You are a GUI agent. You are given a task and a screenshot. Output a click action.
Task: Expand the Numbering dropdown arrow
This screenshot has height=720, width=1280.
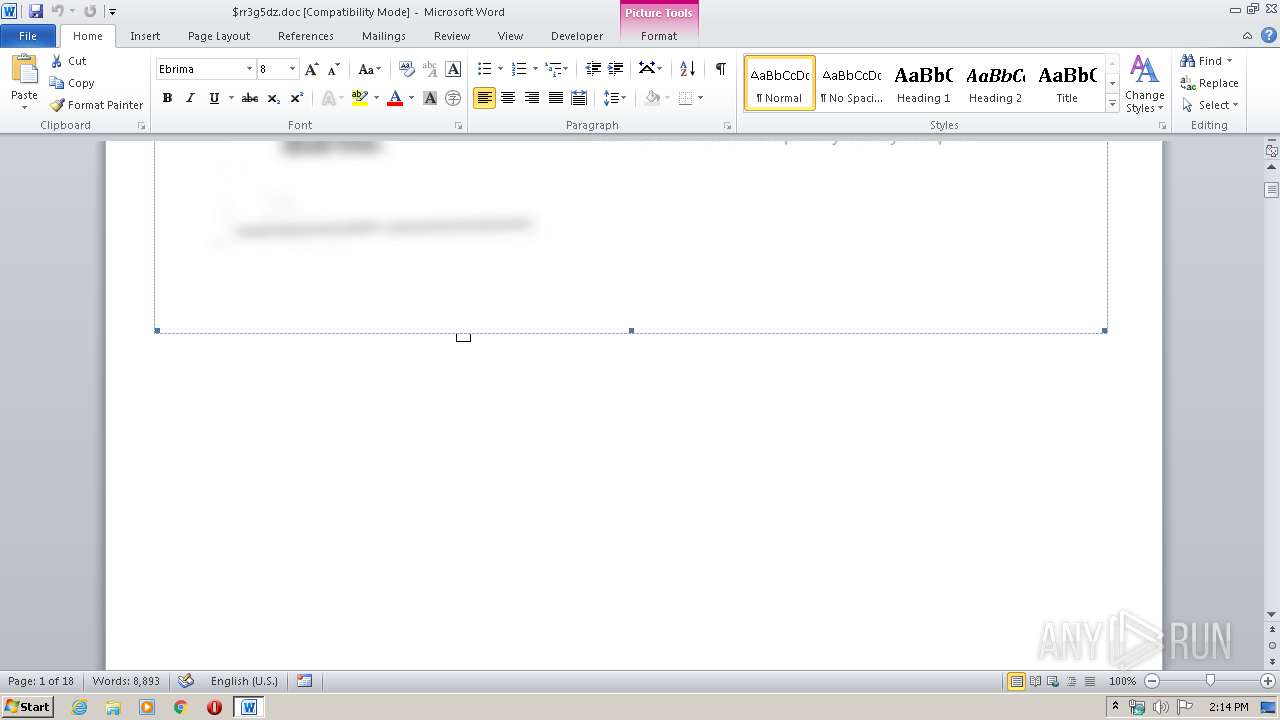point(535,69)
